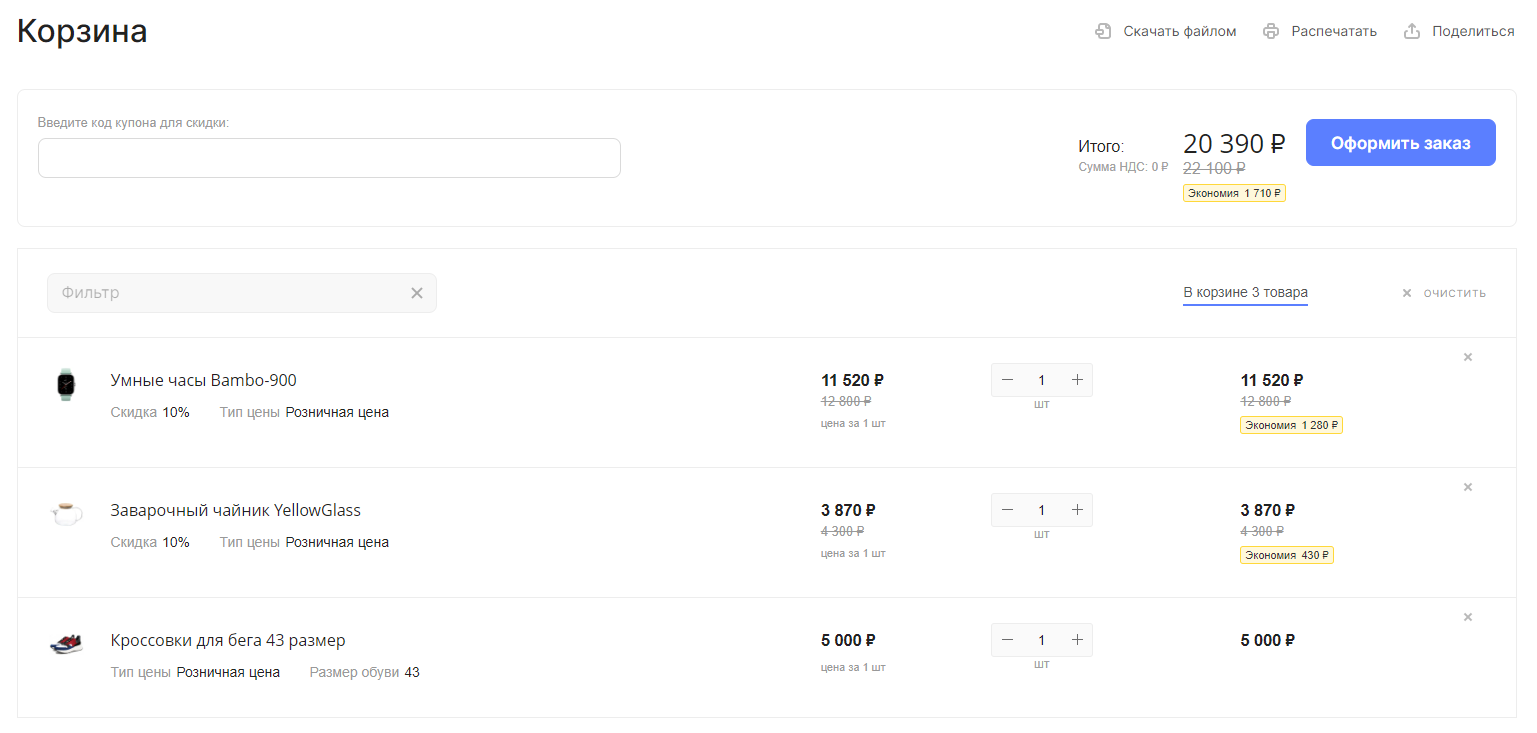Remove running sneakers from cart
The width and height of the screenshot is (1537, 733).
(x=1468, y=617)
